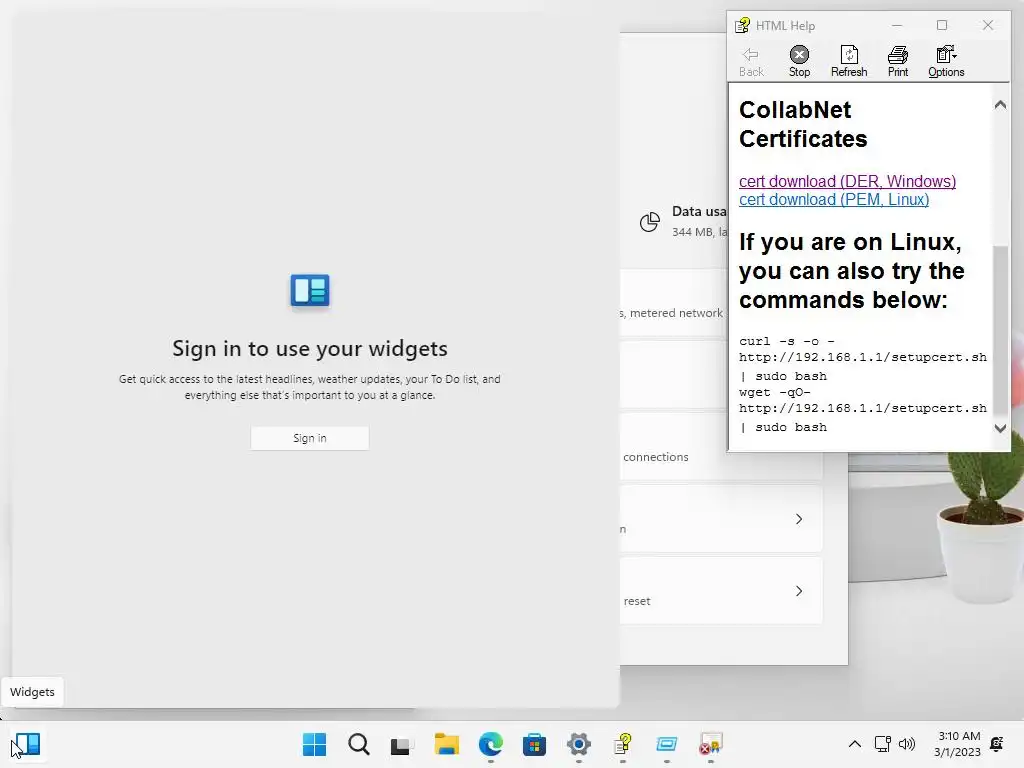
Task: Go Back in HTML Help
Action: click(751, 61)
